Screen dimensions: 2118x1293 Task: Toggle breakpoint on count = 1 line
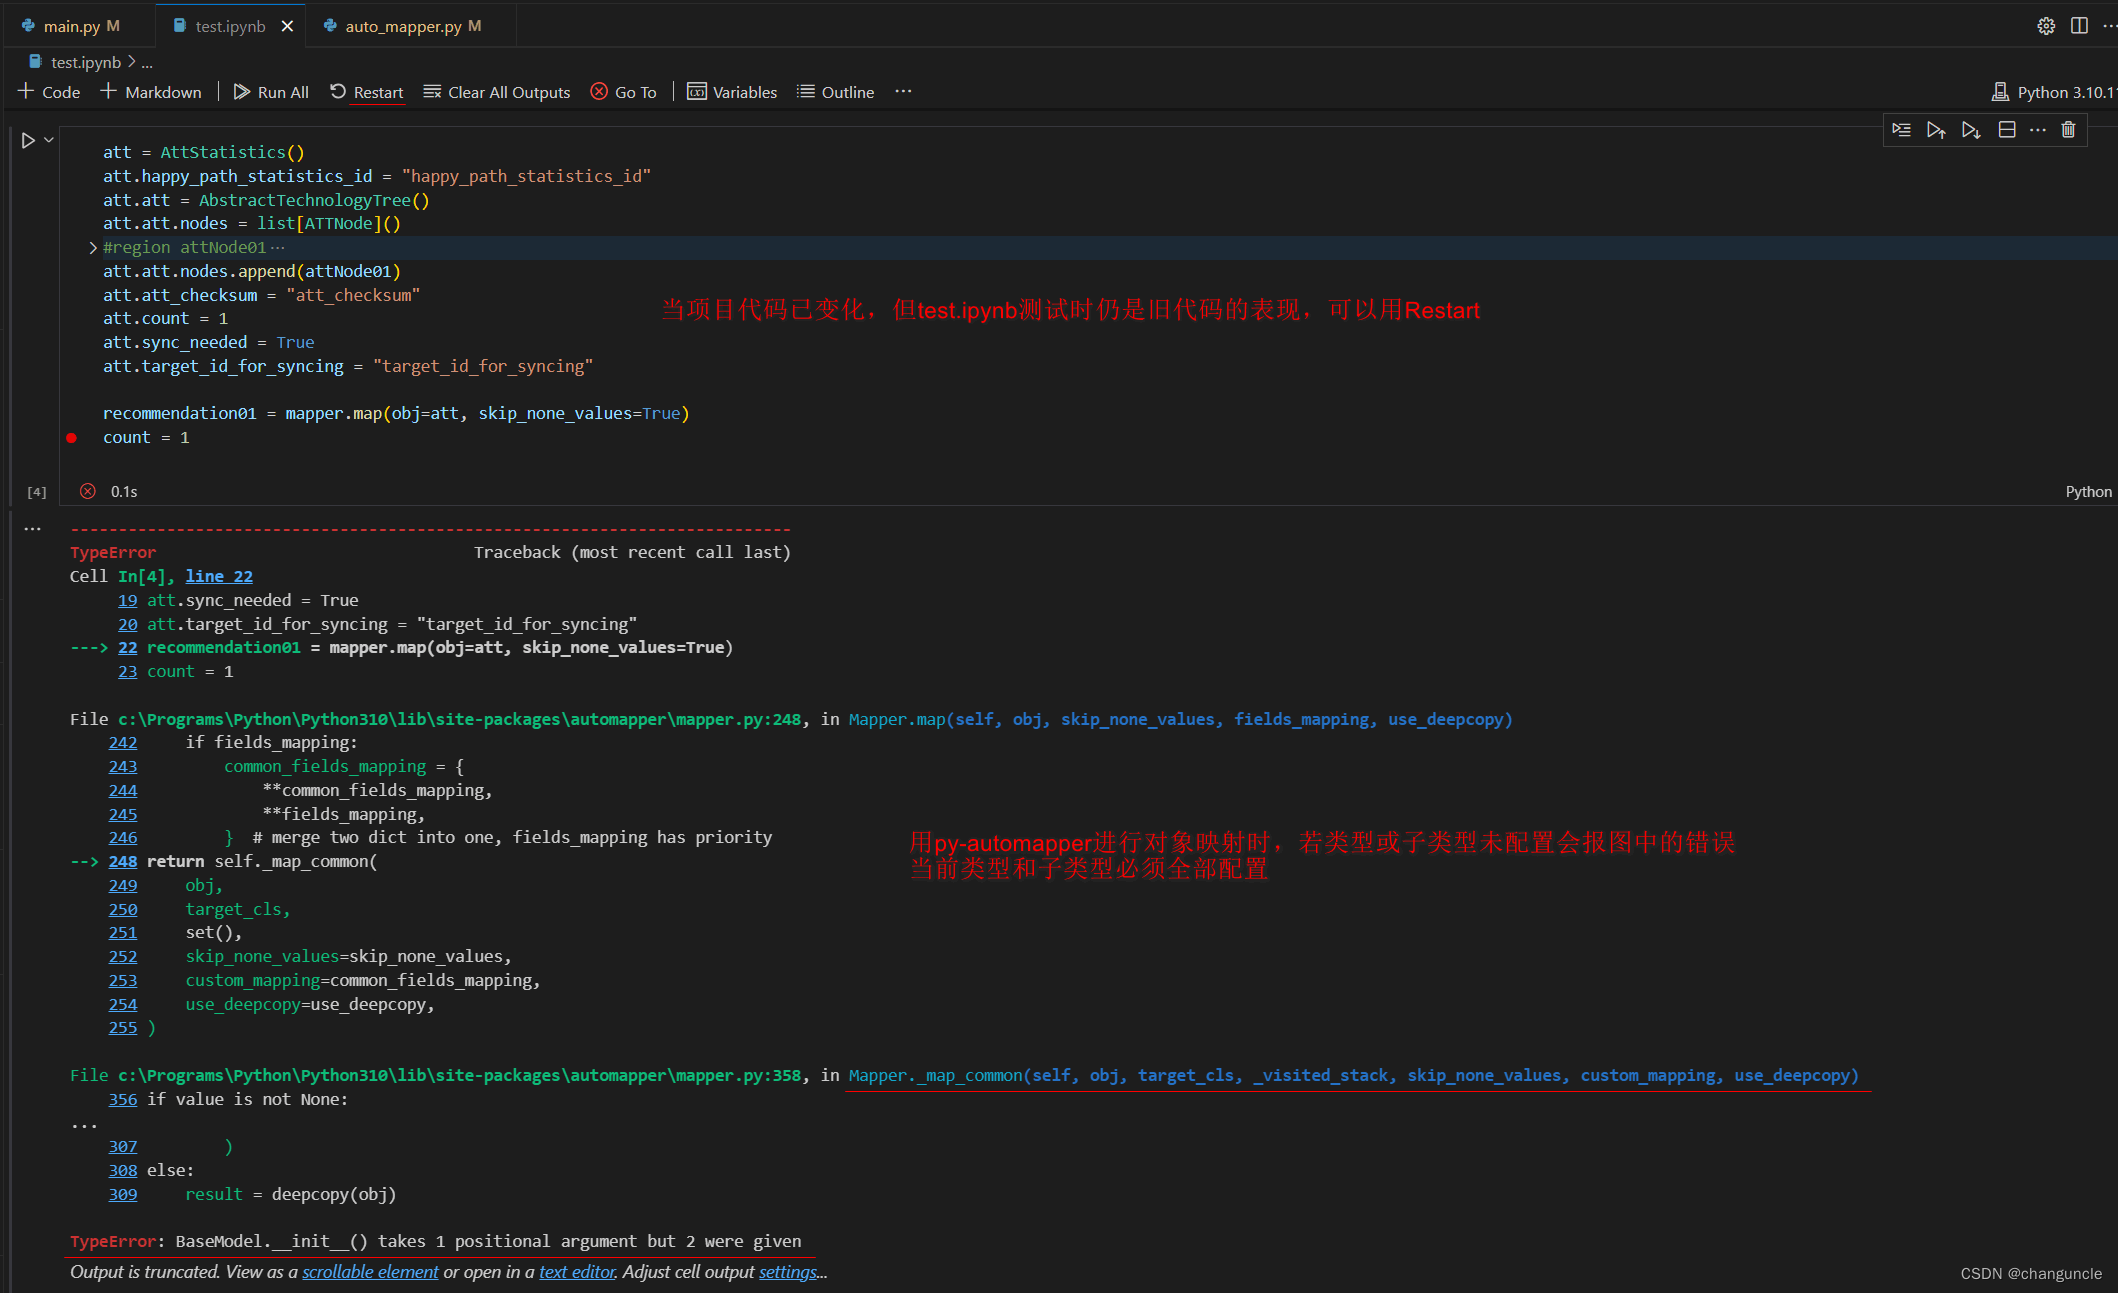click(x=71, y=438)
